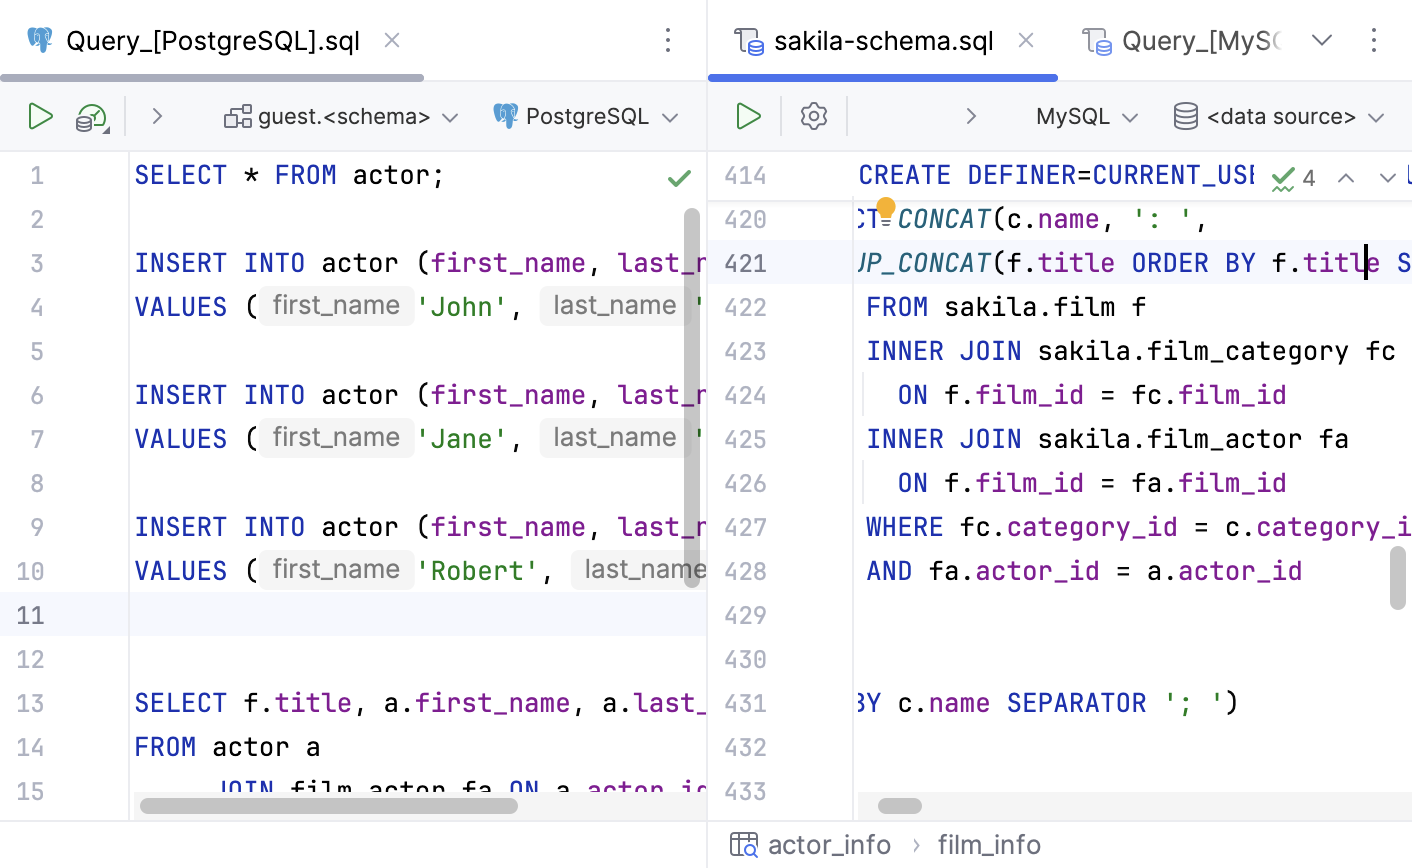Click the green checkmark inspection icon in left editor
Viewport: 1412px width, 868px height.
(x=679, y=178)
